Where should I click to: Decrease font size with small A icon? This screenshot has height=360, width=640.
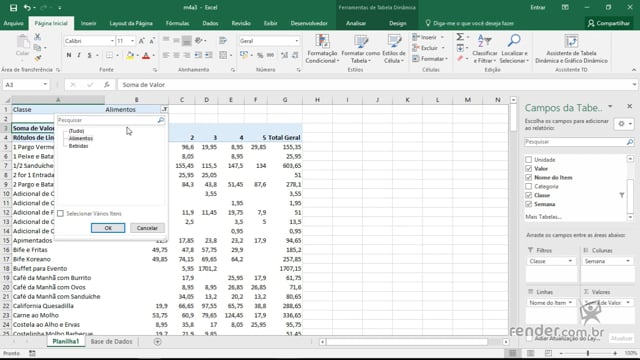151,41
